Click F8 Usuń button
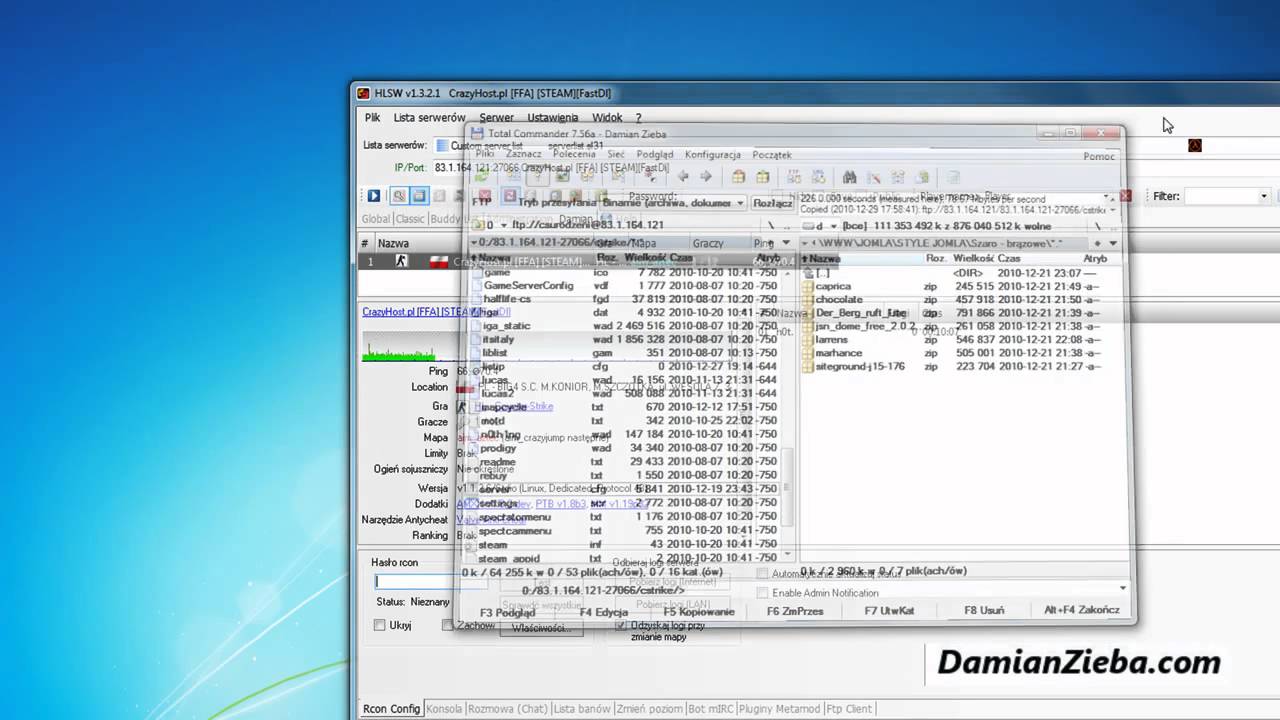This screenshot has height=720, width=1280. click(984, 610)
